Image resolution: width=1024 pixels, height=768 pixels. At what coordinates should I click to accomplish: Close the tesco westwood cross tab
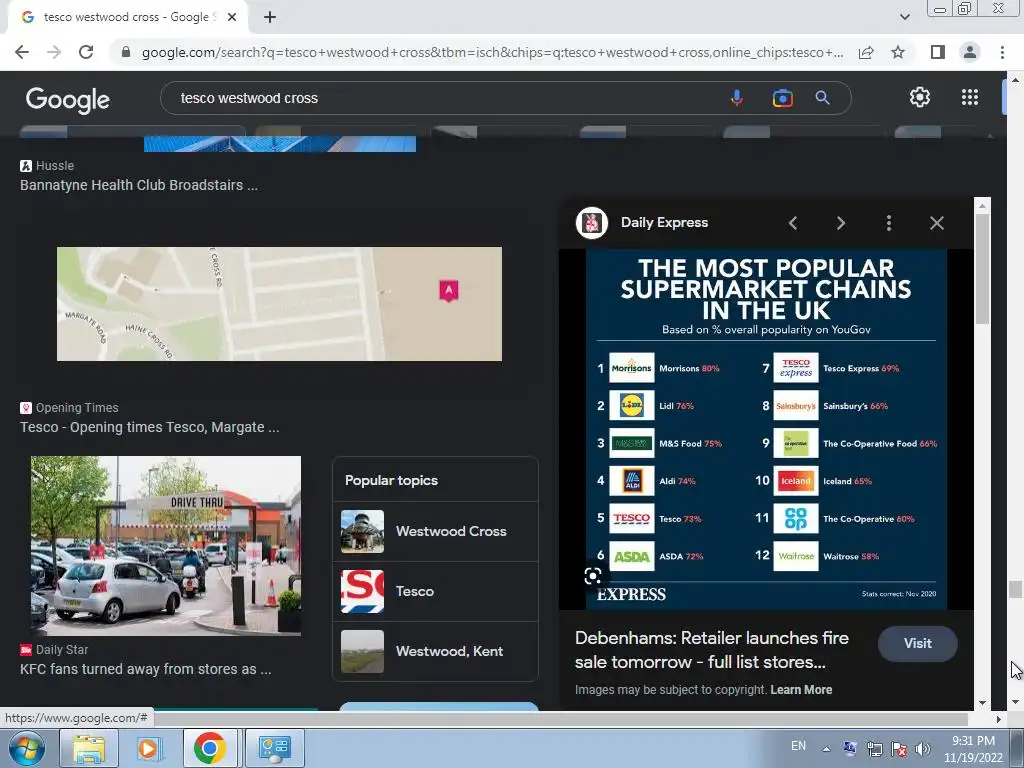[x=232, y=17]
